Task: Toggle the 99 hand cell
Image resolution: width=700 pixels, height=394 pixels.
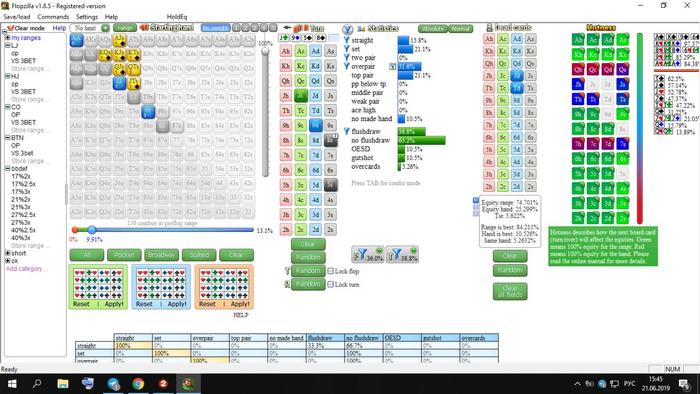Action: click(x=148, y=112)
